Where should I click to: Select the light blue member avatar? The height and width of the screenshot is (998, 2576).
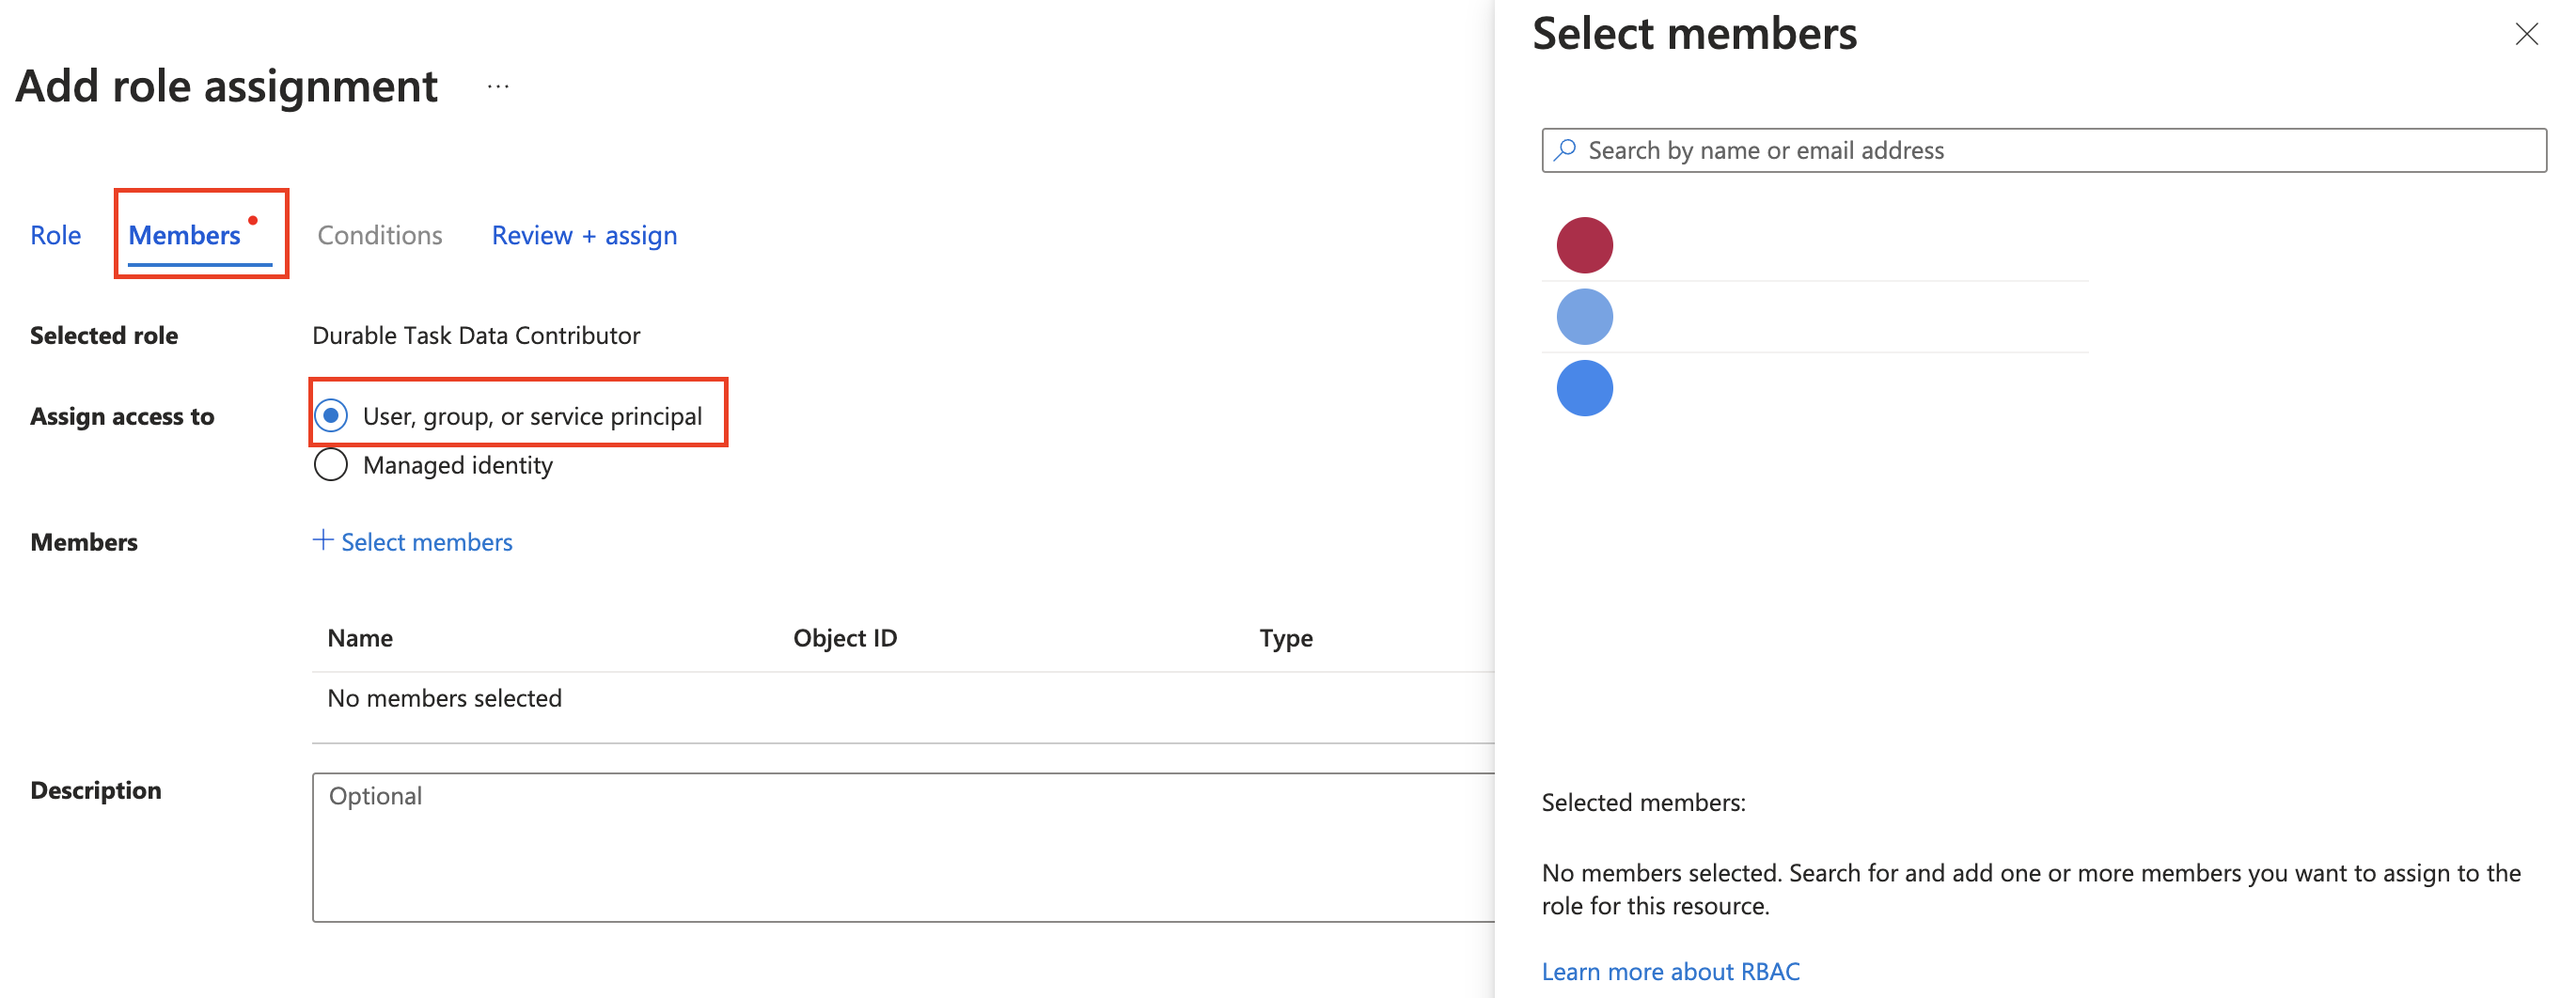point(1584,317)
